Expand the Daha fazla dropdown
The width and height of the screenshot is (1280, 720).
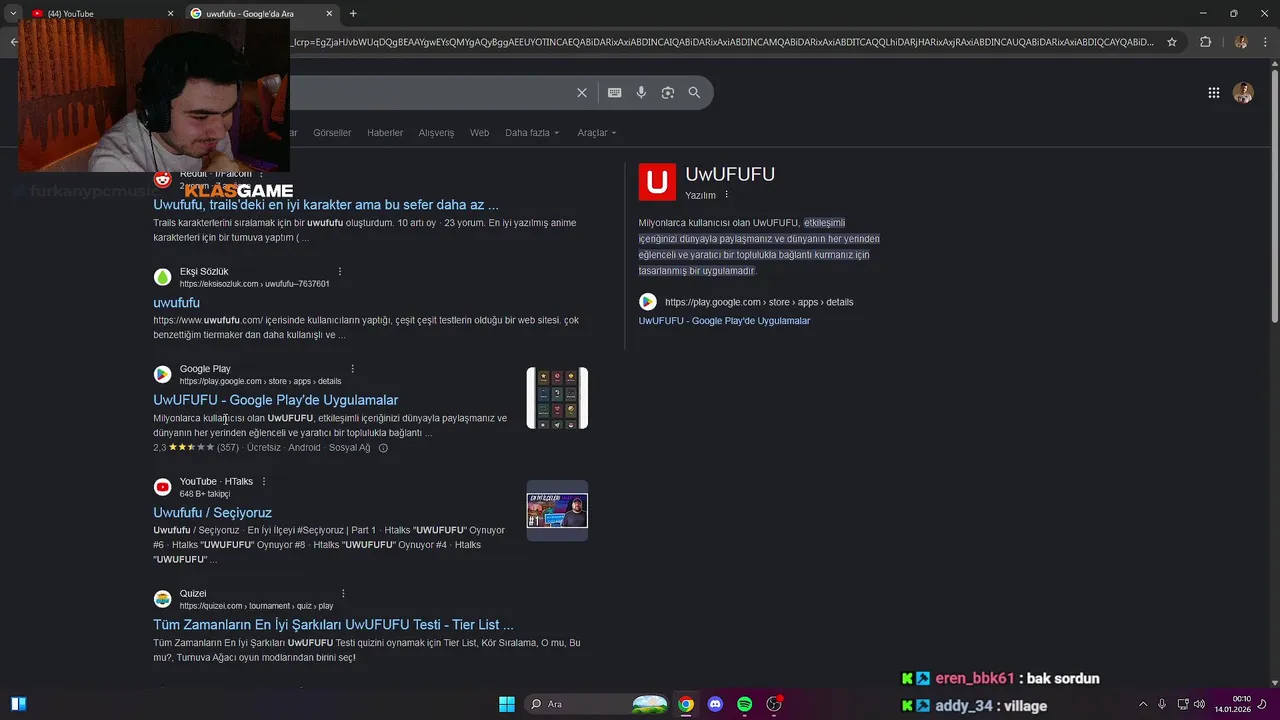pyautogui.click(x=532, y=133)
